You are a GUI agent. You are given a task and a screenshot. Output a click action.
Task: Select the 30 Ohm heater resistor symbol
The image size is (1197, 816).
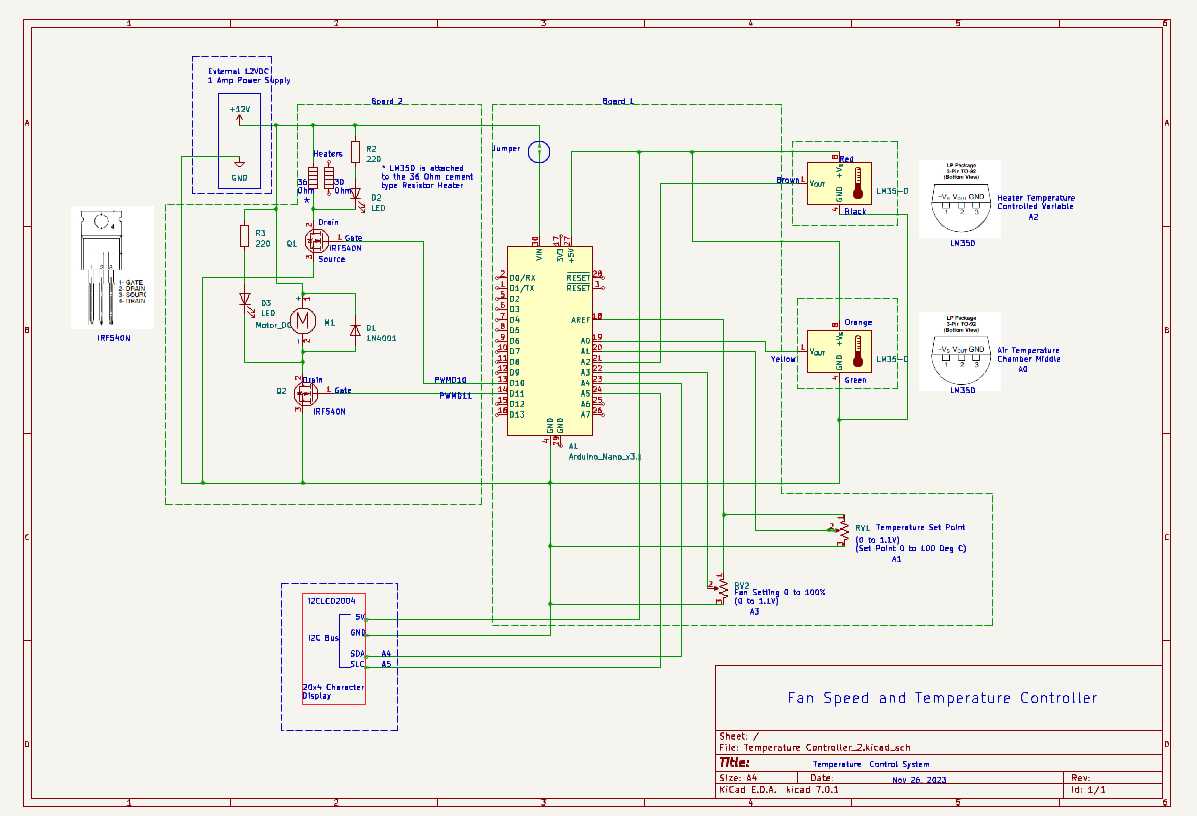coord(328,178)
